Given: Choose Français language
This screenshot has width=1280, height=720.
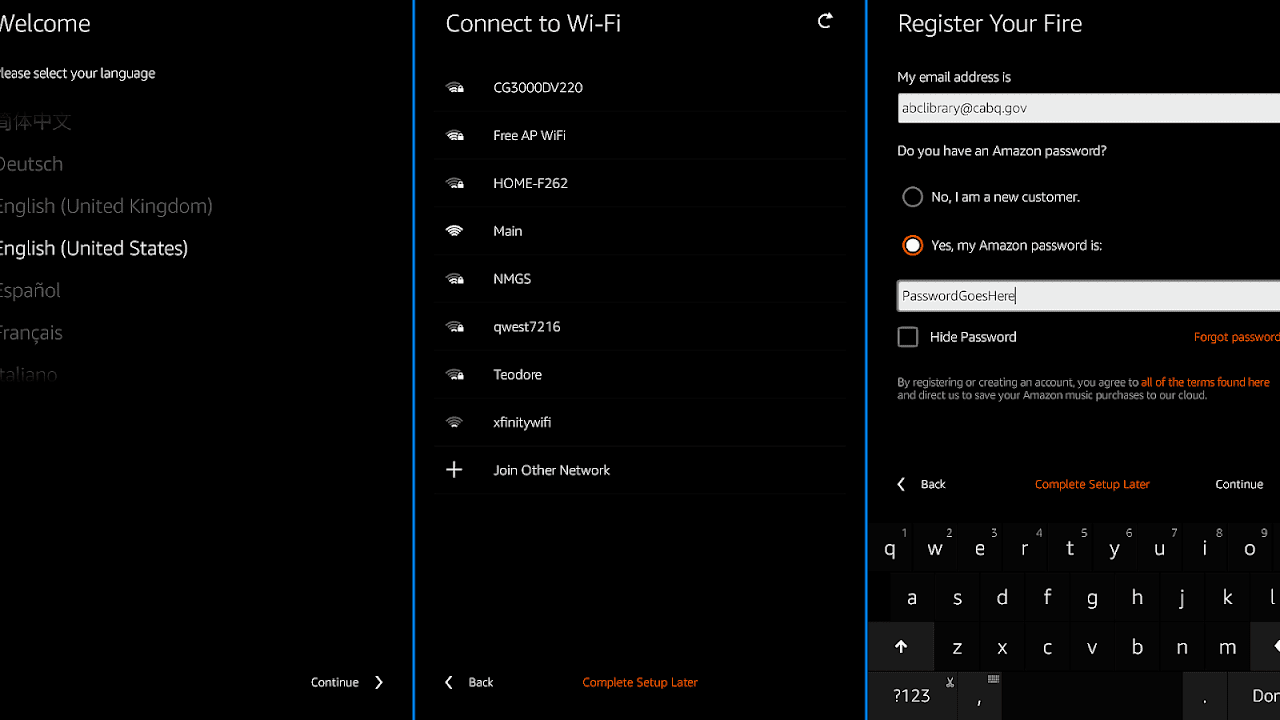Looking at the screenshot, I should point(31,332).
